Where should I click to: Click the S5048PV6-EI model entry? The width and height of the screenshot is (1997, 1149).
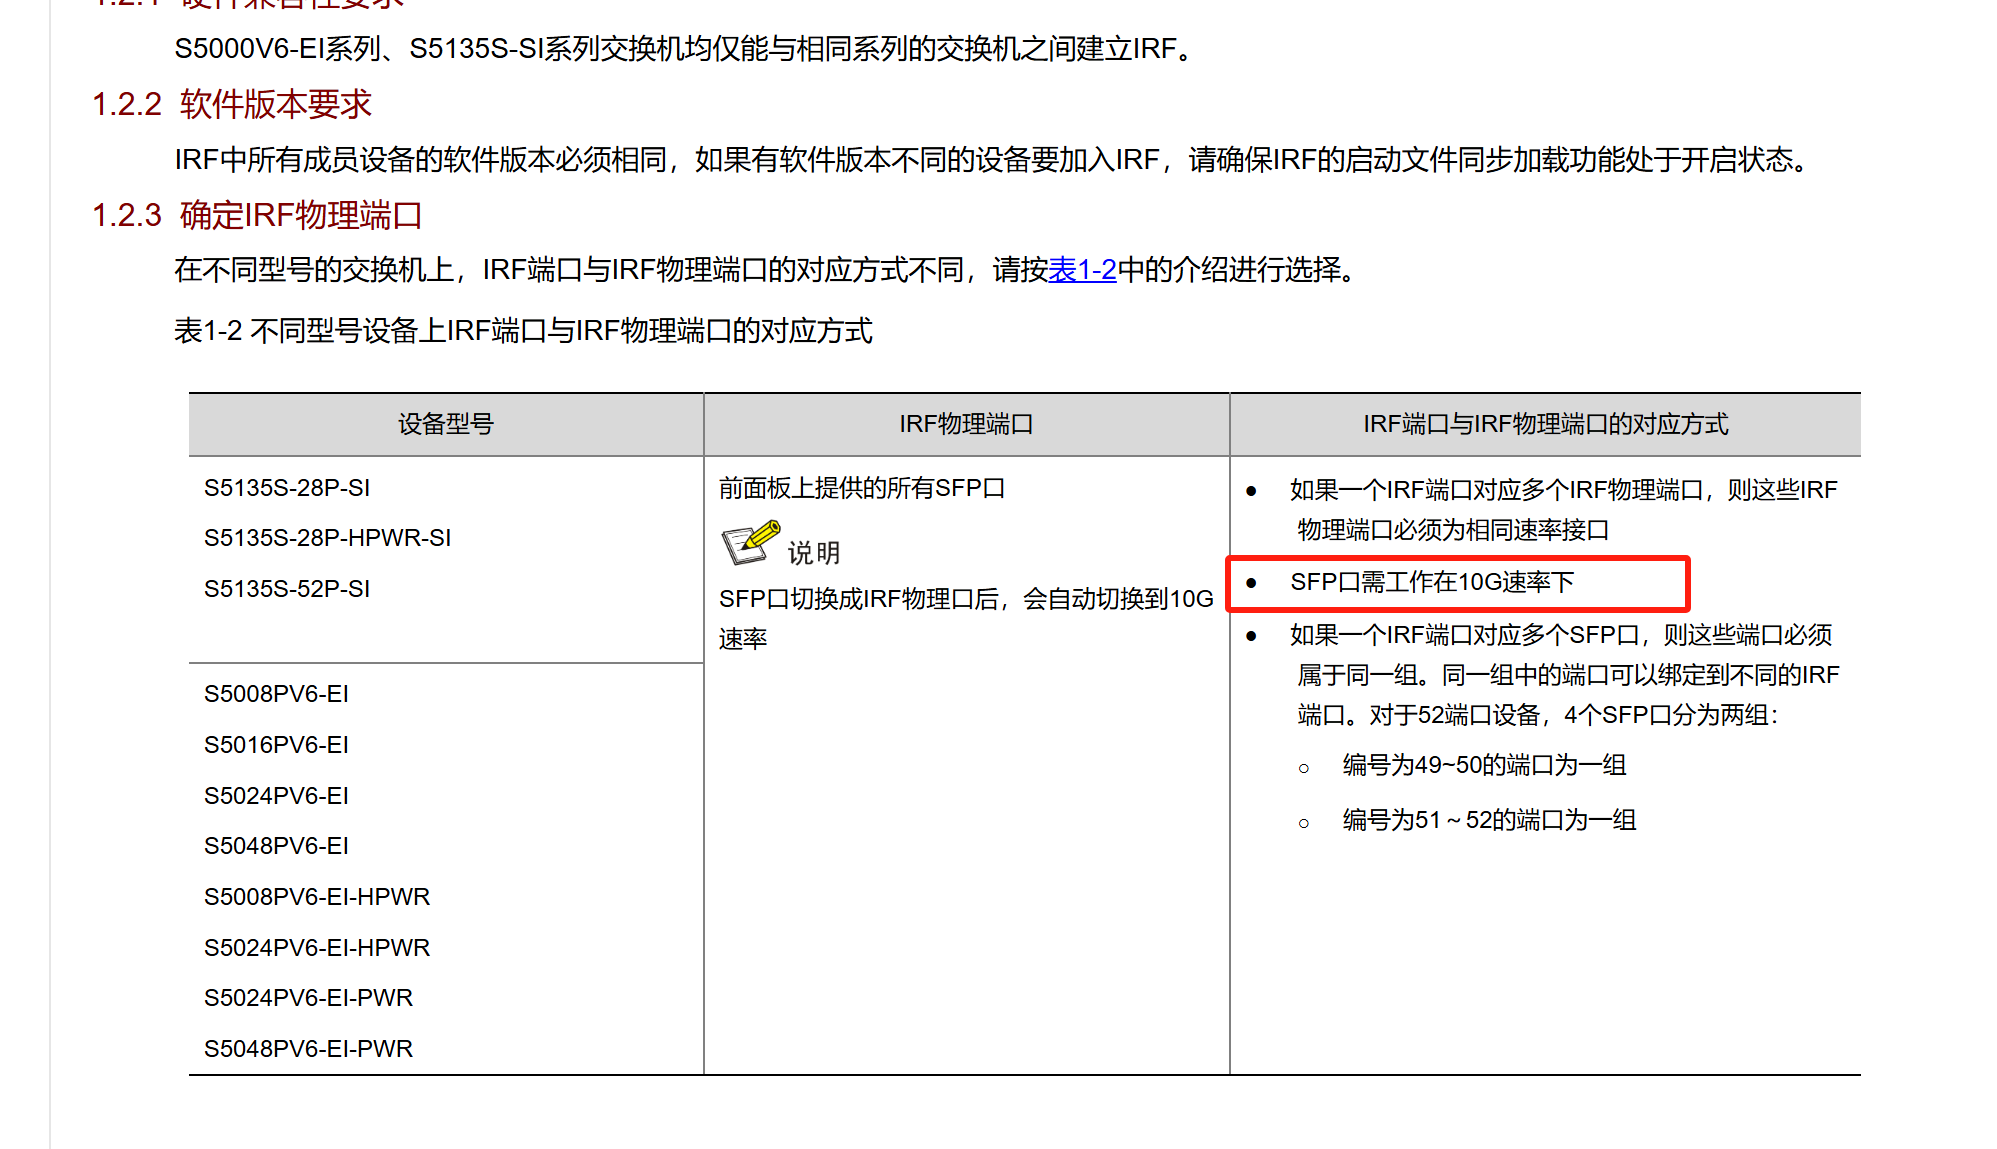276,846
